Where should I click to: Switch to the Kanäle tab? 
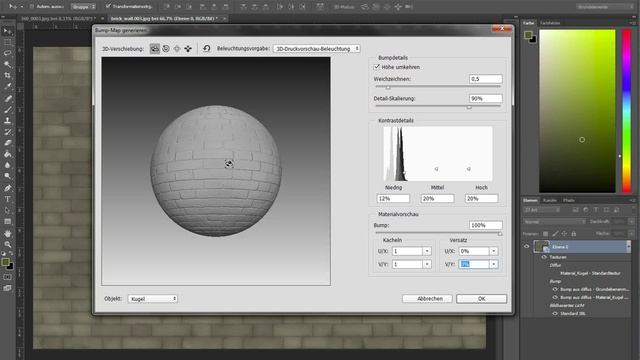click(550, 200)
